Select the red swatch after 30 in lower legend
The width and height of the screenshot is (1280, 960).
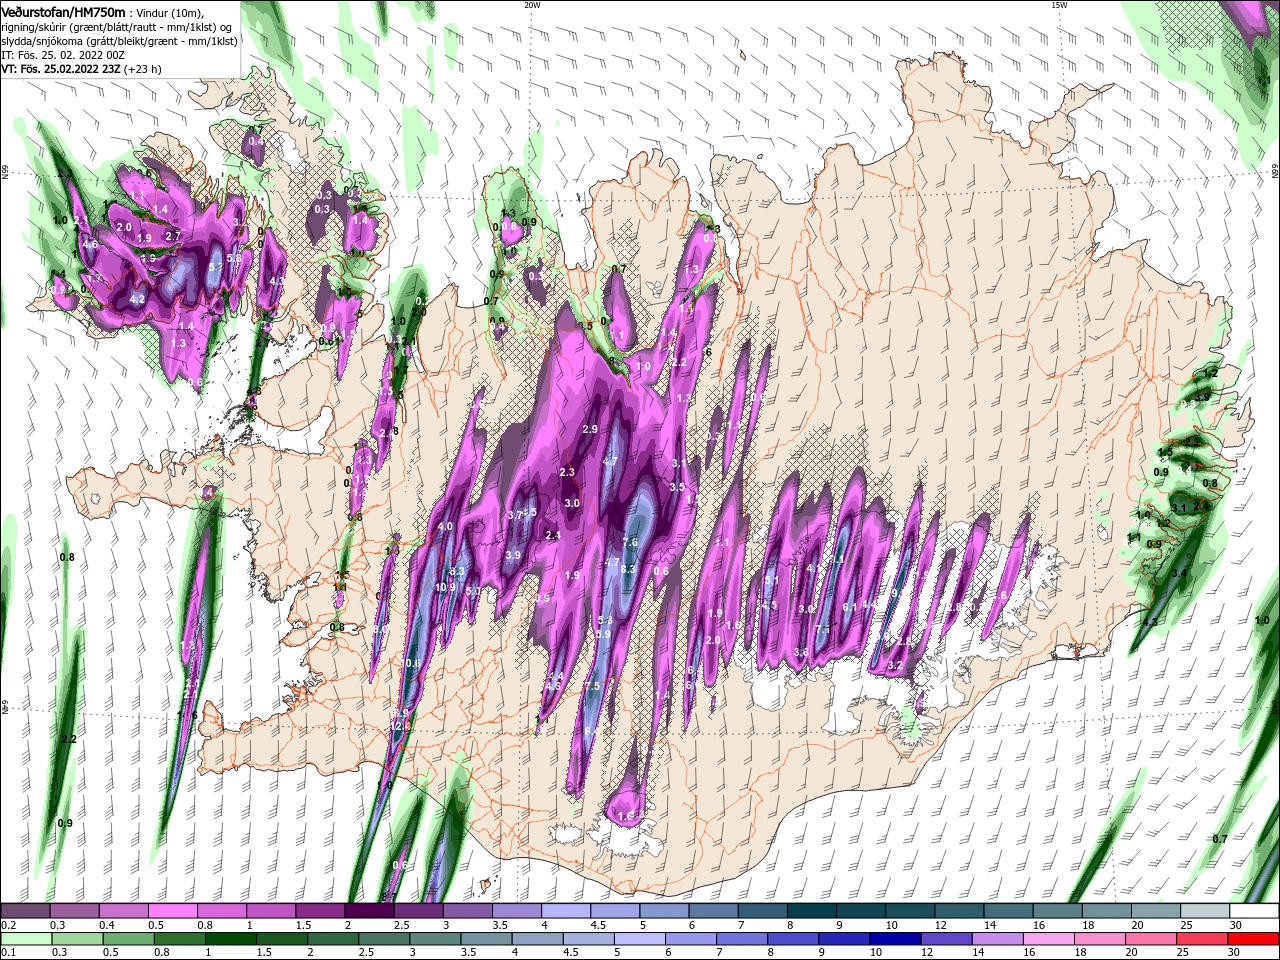pos(1252,939)
